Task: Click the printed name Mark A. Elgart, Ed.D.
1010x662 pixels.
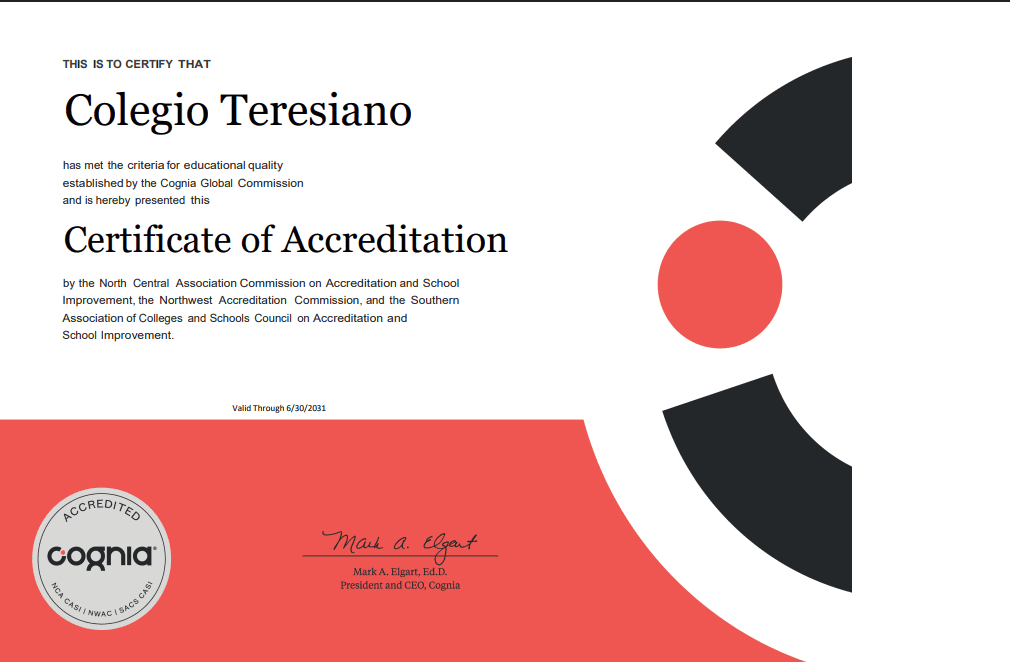Action: (x=400, y=571)
